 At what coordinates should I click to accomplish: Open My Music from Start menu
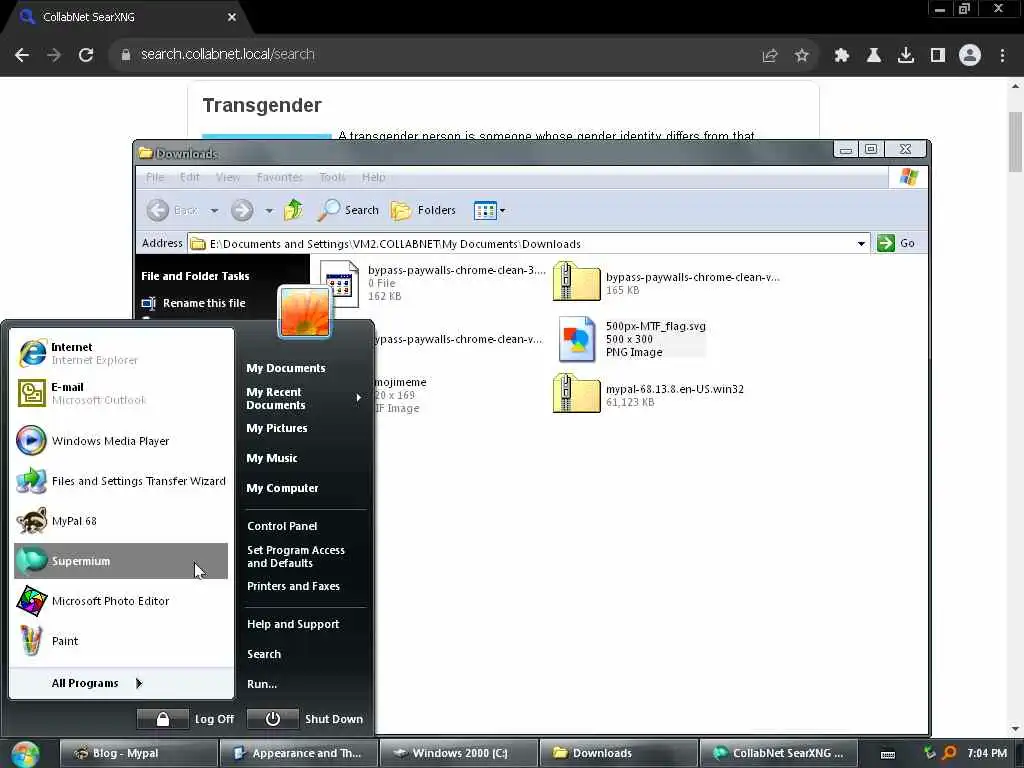(272, 458)
